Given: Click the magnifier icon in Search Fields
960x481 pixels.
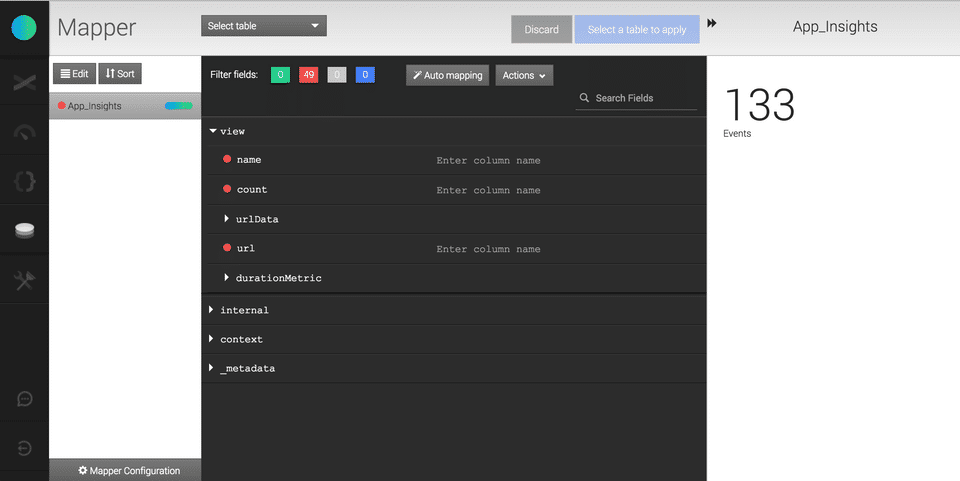Looking at the screenshot, I should click(x=584, y=97).
